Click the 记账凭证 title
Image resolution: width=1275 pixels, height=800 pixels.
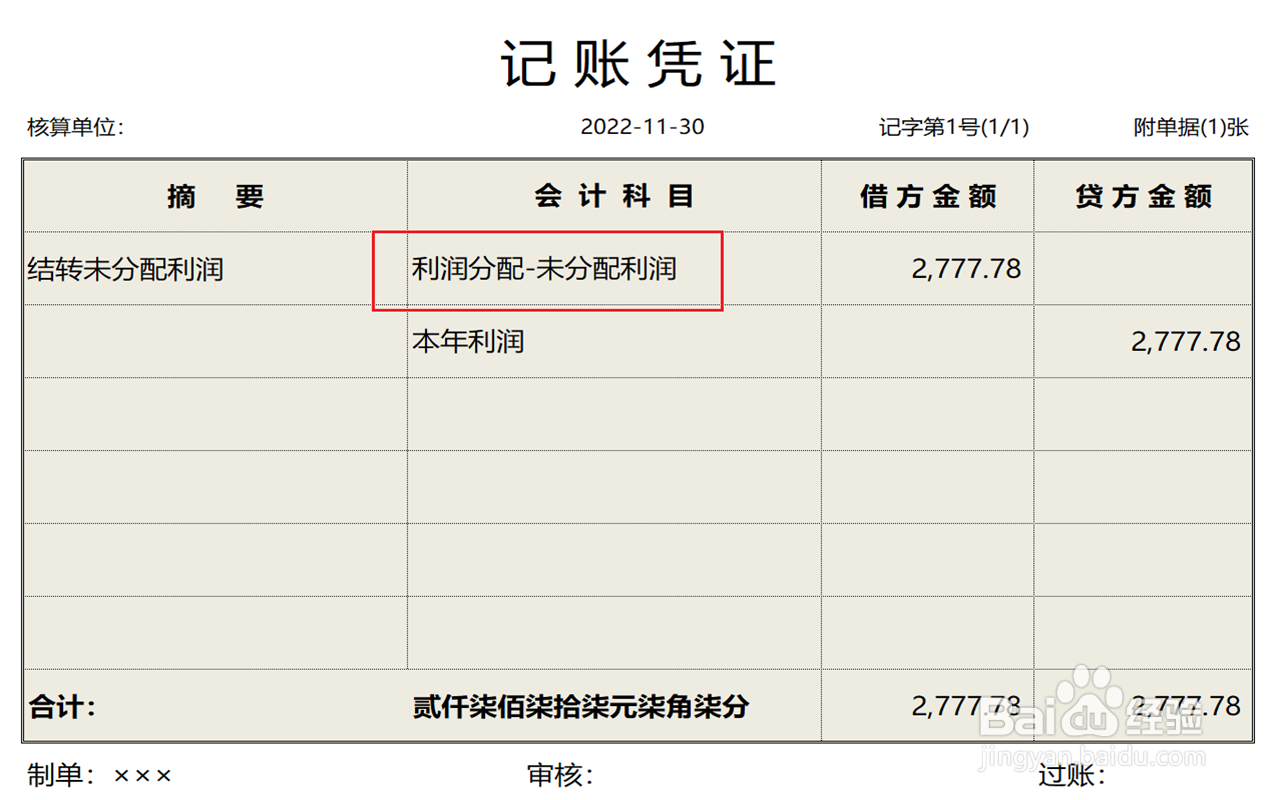point(638,64)
